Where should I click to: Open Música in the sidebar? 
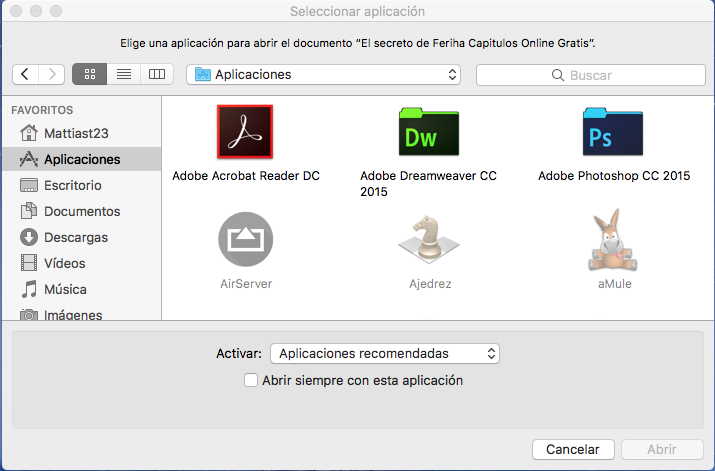[x=81, y=289]
